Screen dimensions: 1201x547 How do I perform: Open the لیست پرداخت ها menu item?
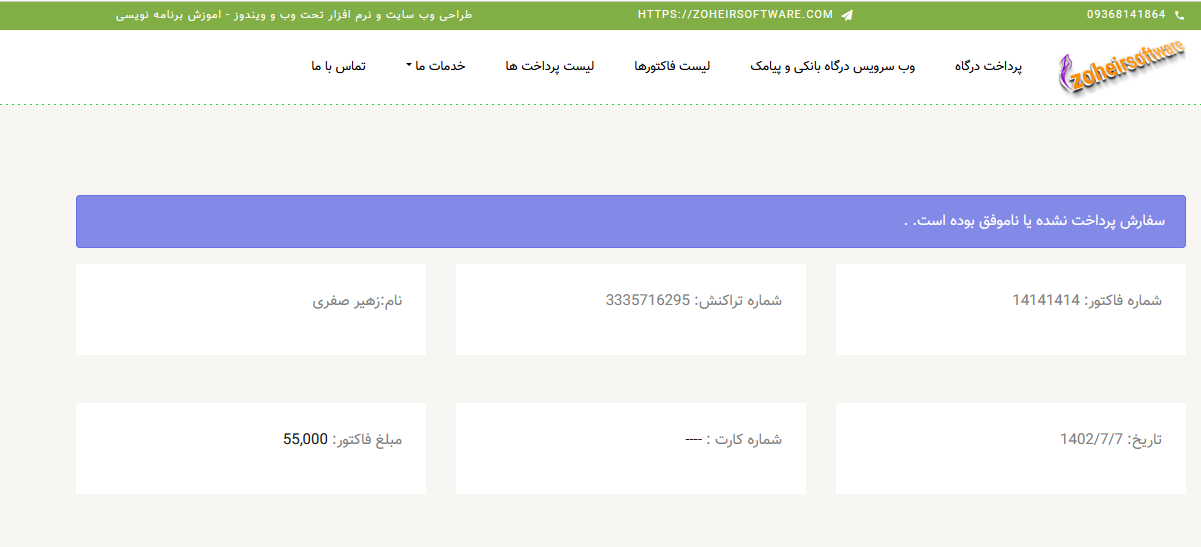[550, 66]
